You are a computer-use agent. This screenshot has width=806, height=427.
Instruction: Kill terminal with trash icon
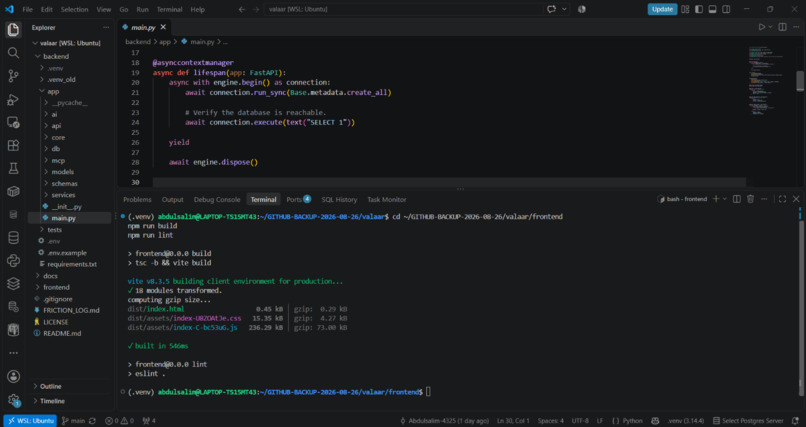pyautogui.click(x=750, y=199)
